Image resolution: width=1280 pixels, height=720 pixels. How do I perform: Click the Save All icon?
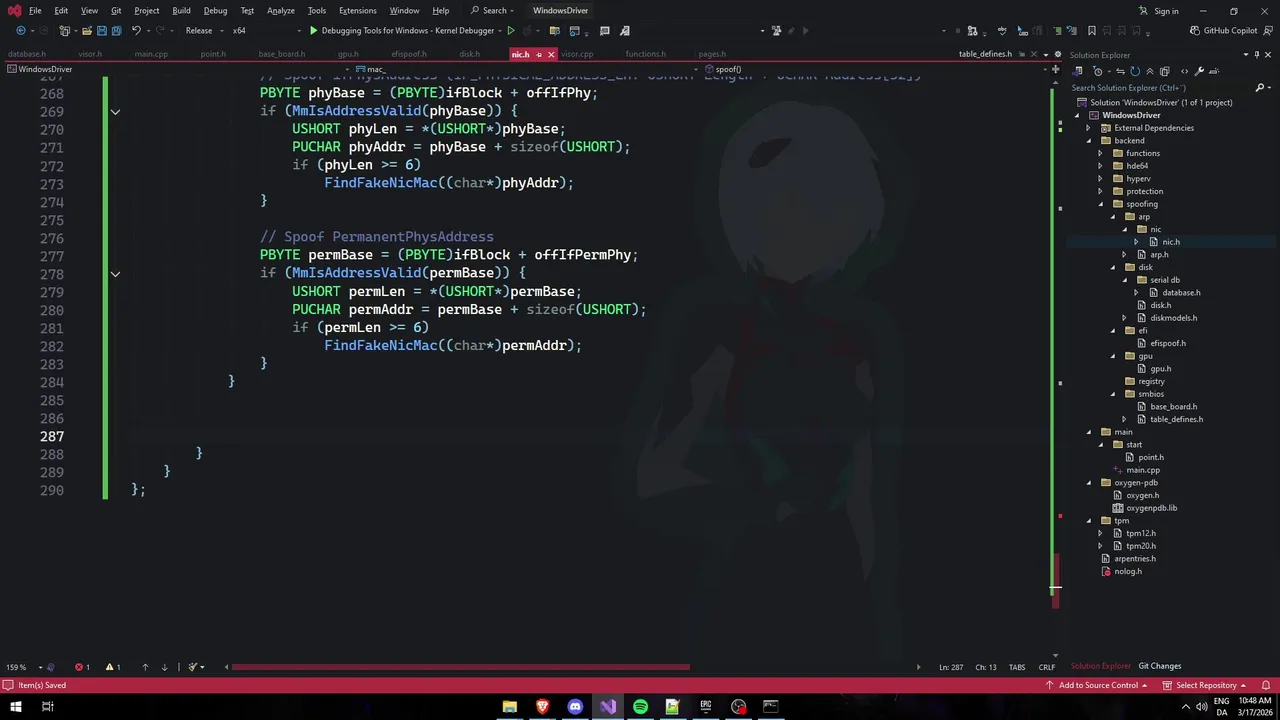pyautogui.click(x=117, y=30)
